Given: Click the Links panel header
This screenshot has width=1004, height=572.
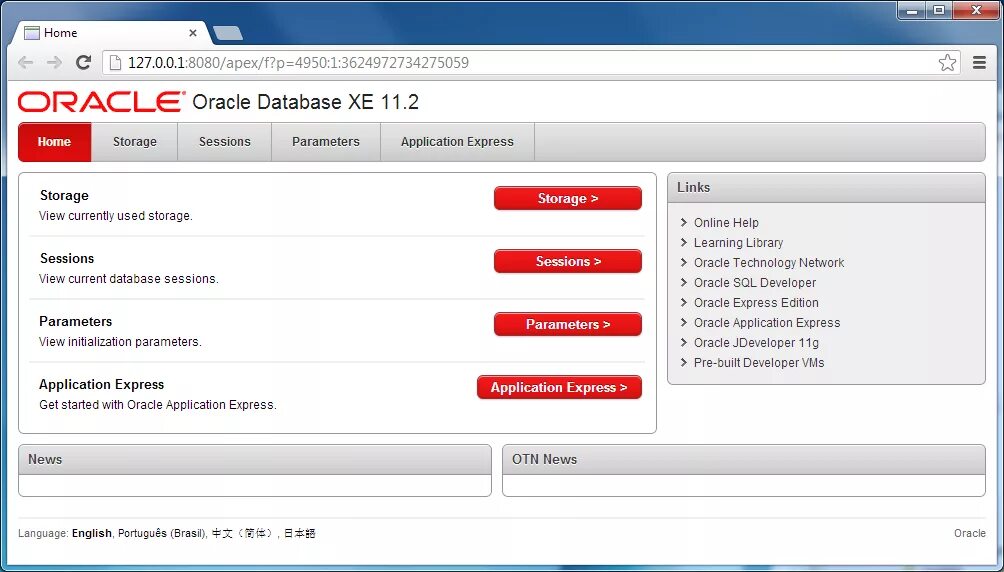Looking at the screenshot, I should tap(826, 188).
